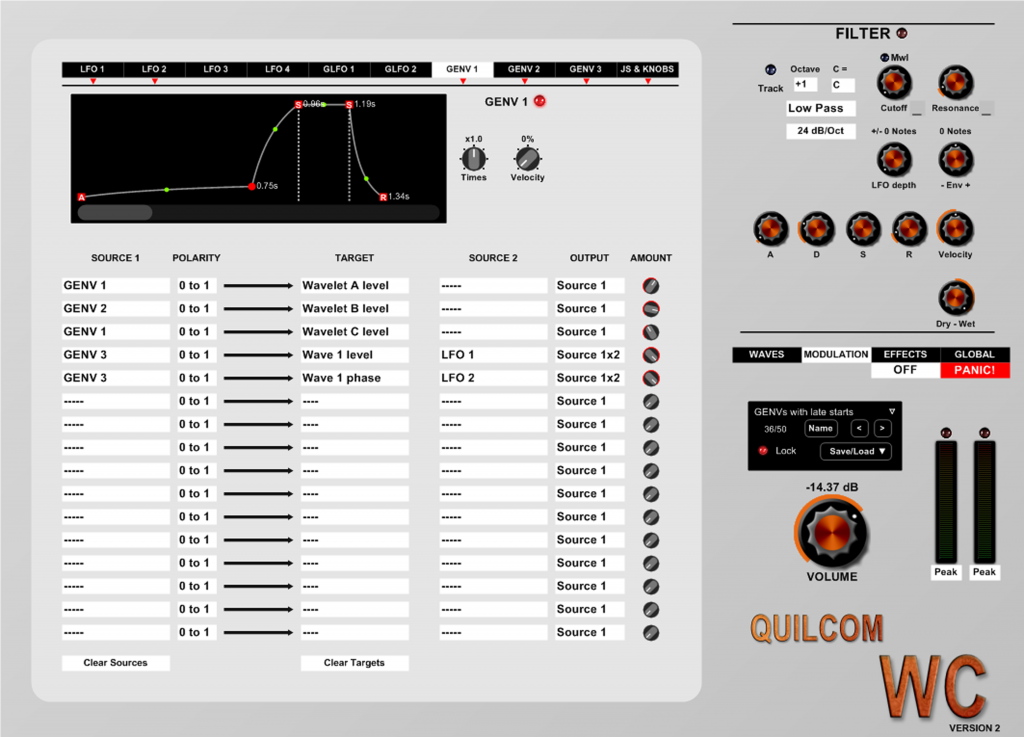Viewport: 1024px width, 737px height.
Task: Open the WAVES page tab
Action: tap(766, 354)
